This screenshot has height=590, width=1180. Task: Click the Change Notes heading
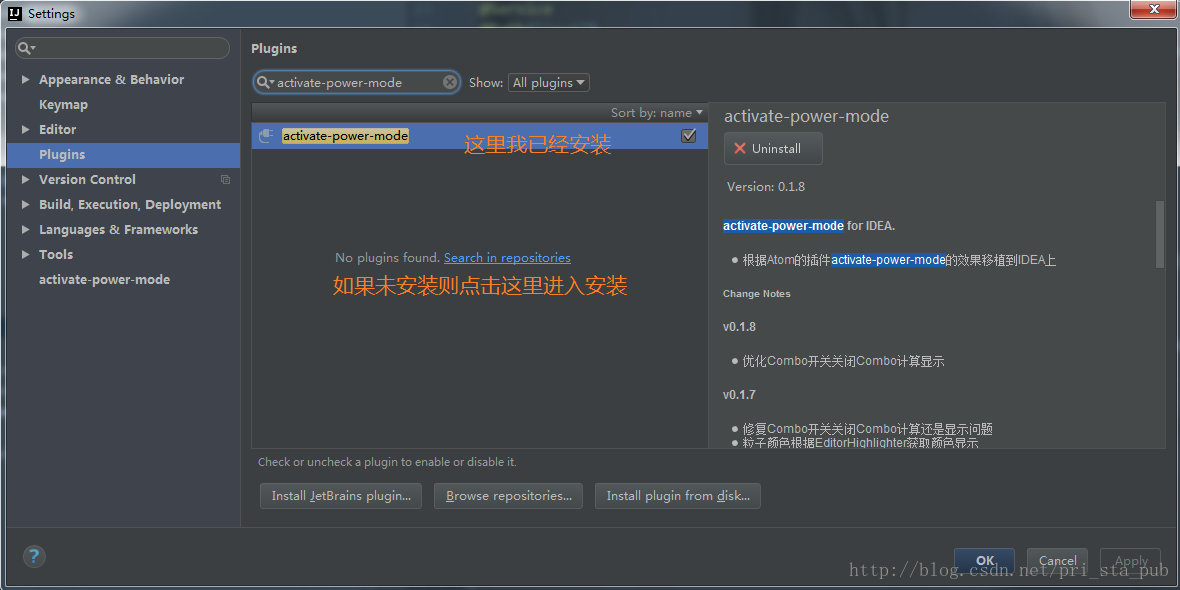[756, 293]
